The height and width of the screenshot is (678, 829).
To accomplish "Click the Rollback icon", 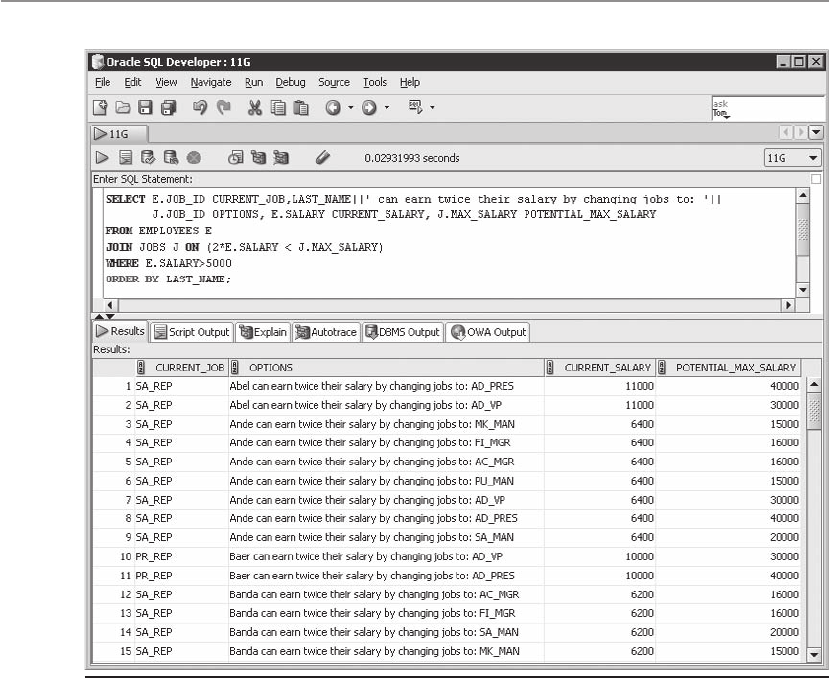I will (171, 158).
